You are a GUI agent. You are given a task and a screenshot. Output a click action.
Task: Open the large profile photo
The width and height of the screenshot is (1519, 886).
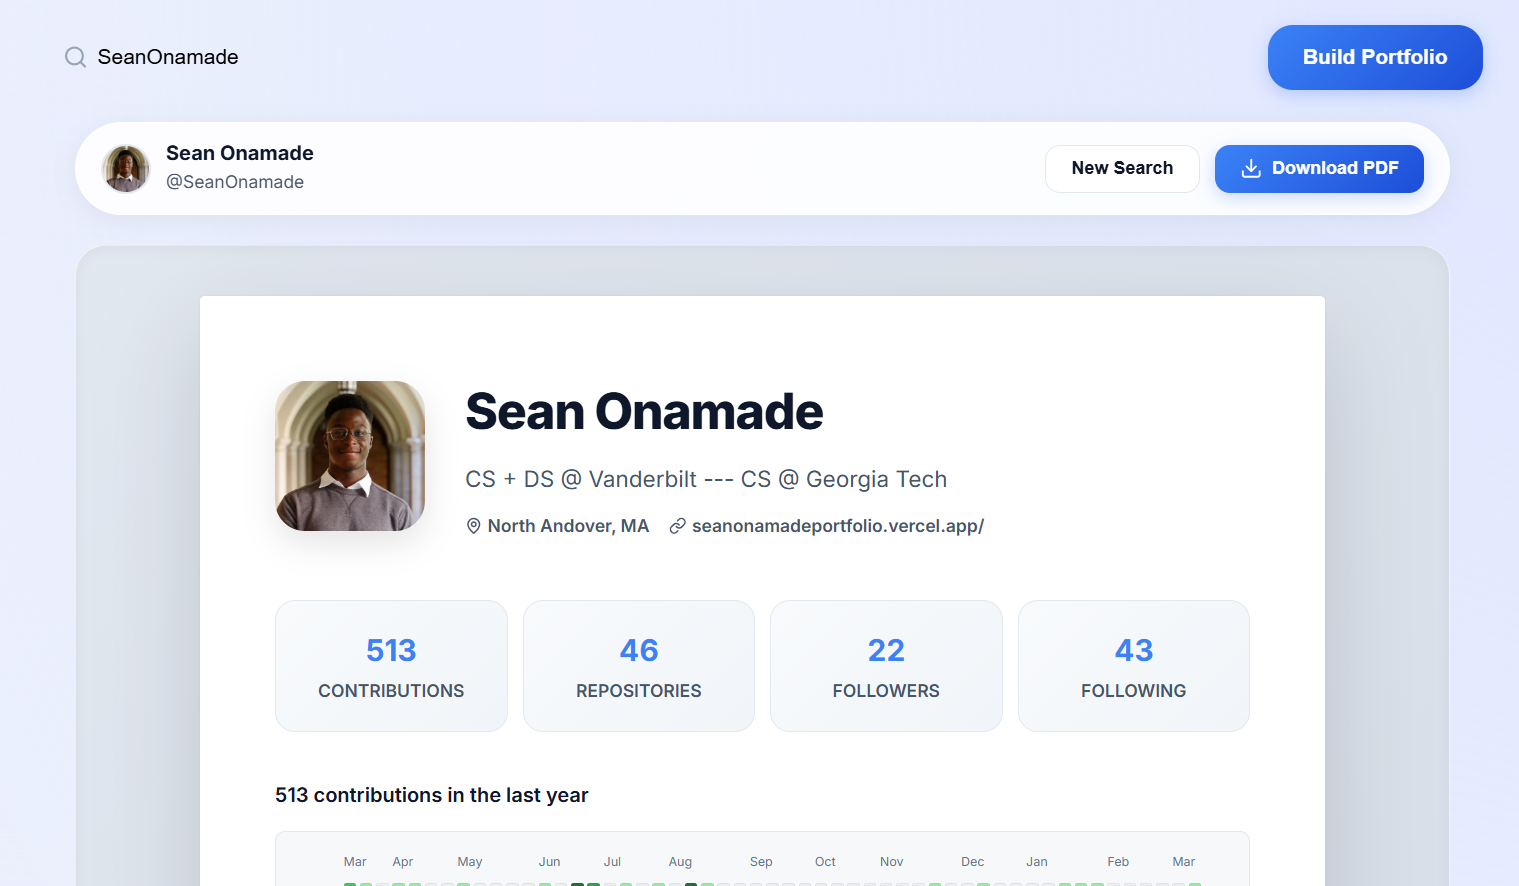point(350,456)
